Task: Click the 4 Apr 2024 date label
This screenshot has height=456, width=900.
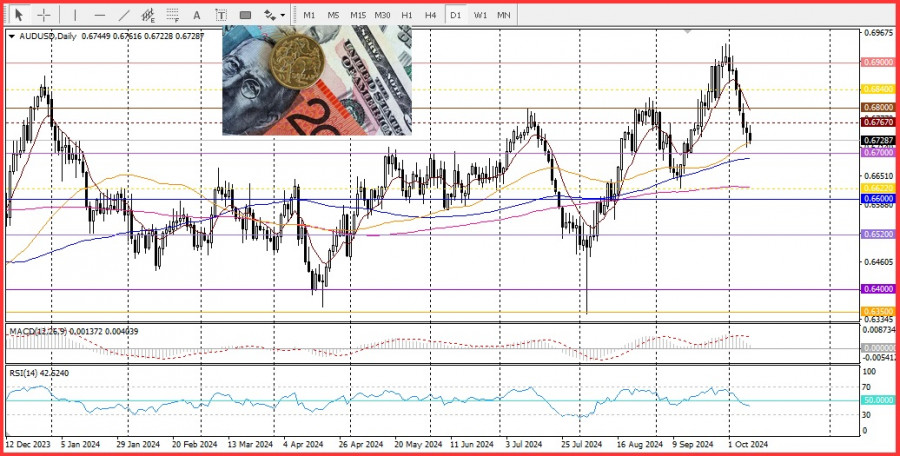Action: [304, 445]
